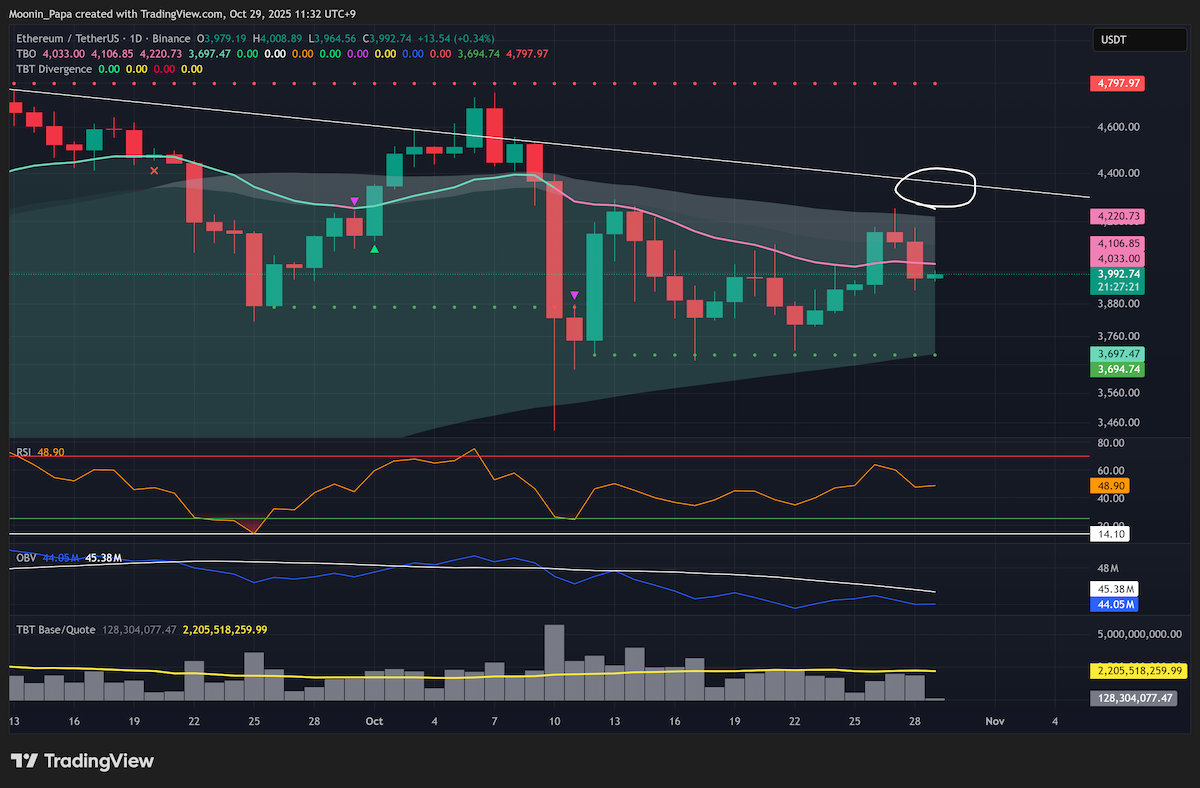The image size is (1200, 788).
Task: Click the 80.00 RSI scale value
Action: tap(1111, 443)
